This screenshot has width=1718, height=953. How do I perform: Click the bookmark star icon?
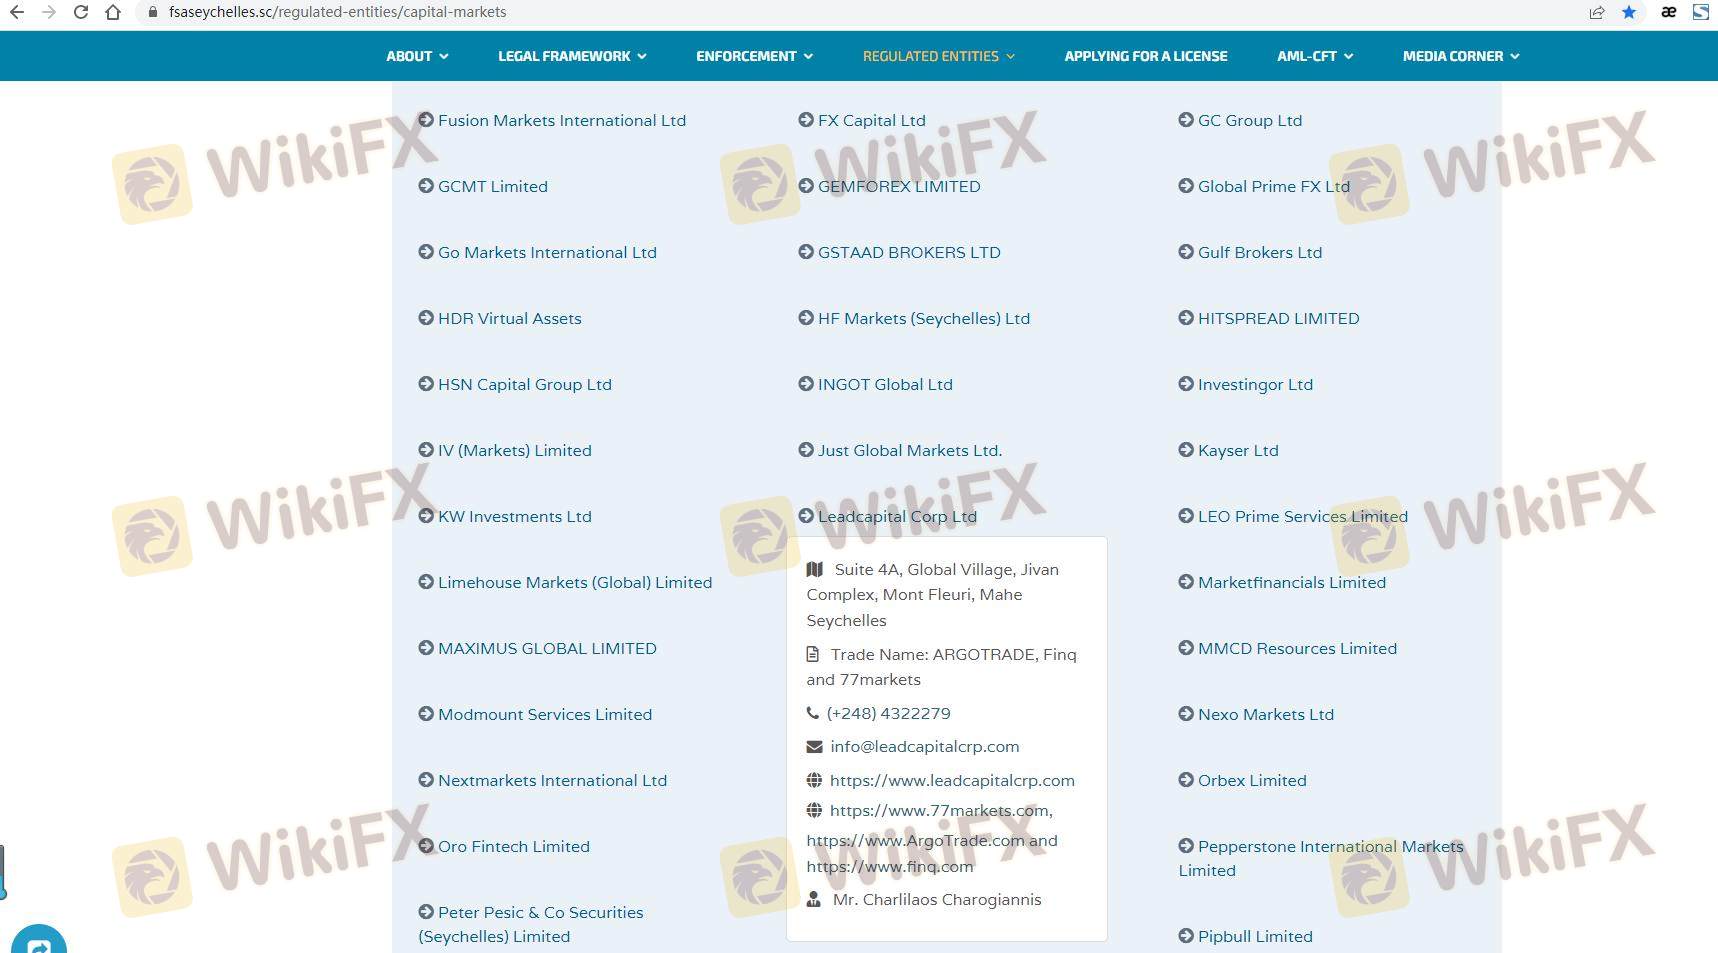[1629, 12]
